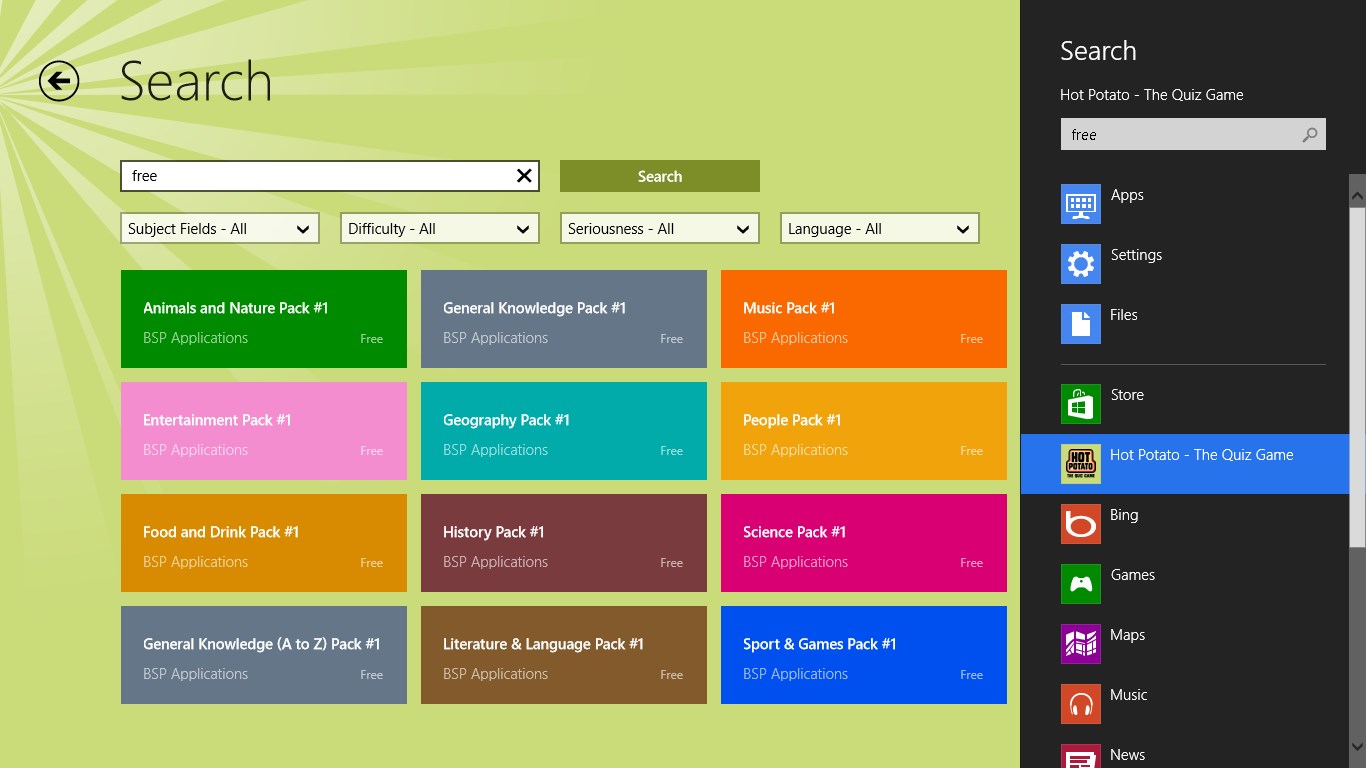1366x768 pixels.
Task: Select the Files document icon
Action: click(1081, 324)
